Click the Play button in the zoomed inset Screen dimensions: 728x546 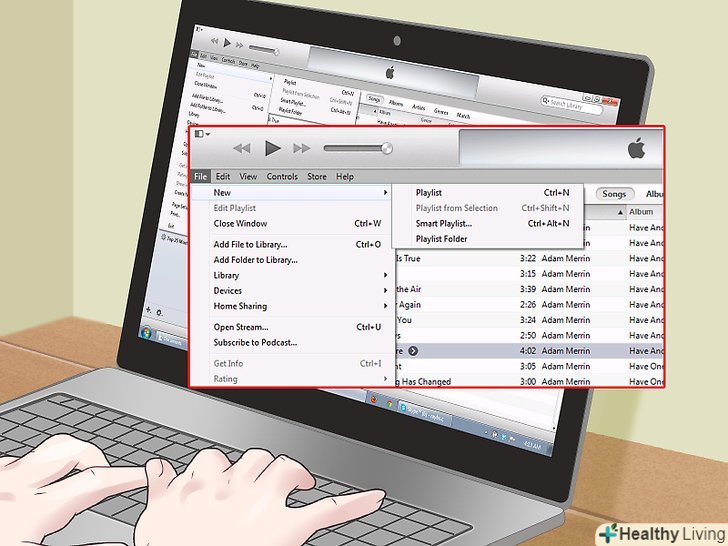[x=273, y=149]
